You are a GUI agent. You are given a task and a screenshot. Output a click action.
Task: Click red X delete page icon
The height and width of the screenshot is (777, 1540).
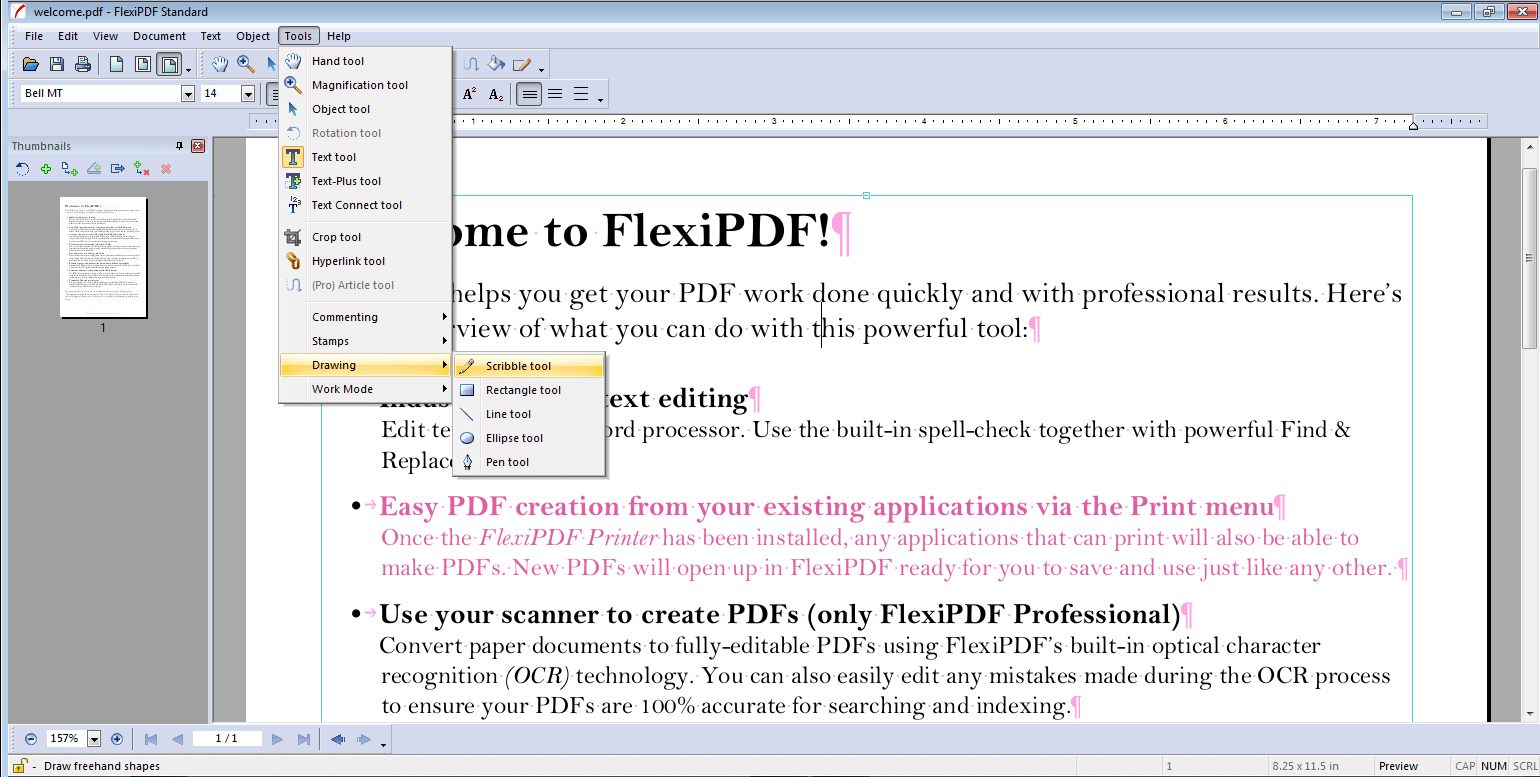point(166,169)
